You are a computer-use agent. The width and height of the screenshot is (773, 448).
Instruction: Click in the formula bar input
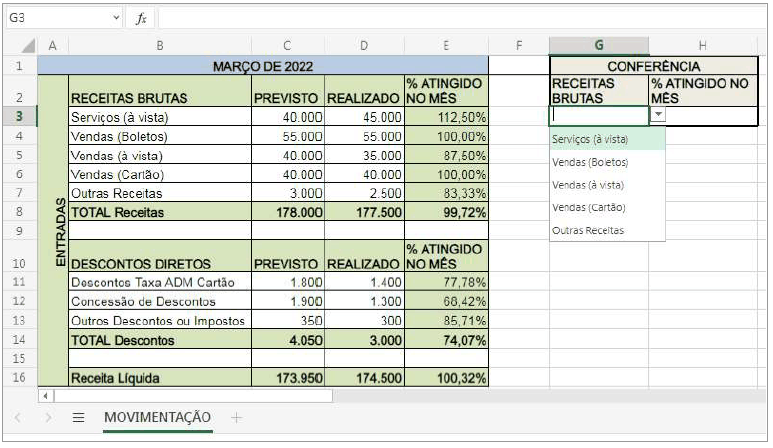point(460,18)
